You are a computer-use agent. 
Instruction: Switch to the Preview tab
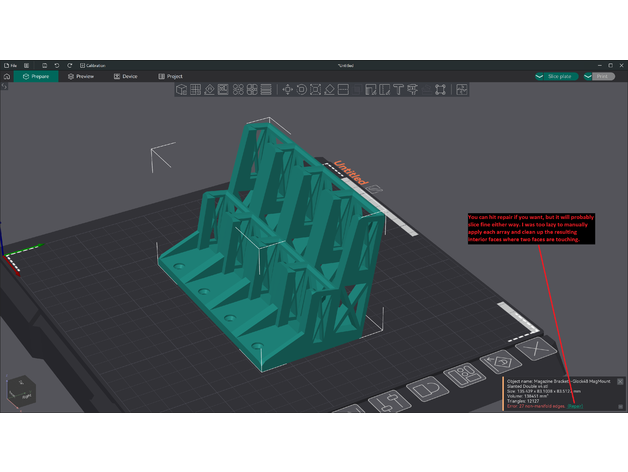pos(81,76)
